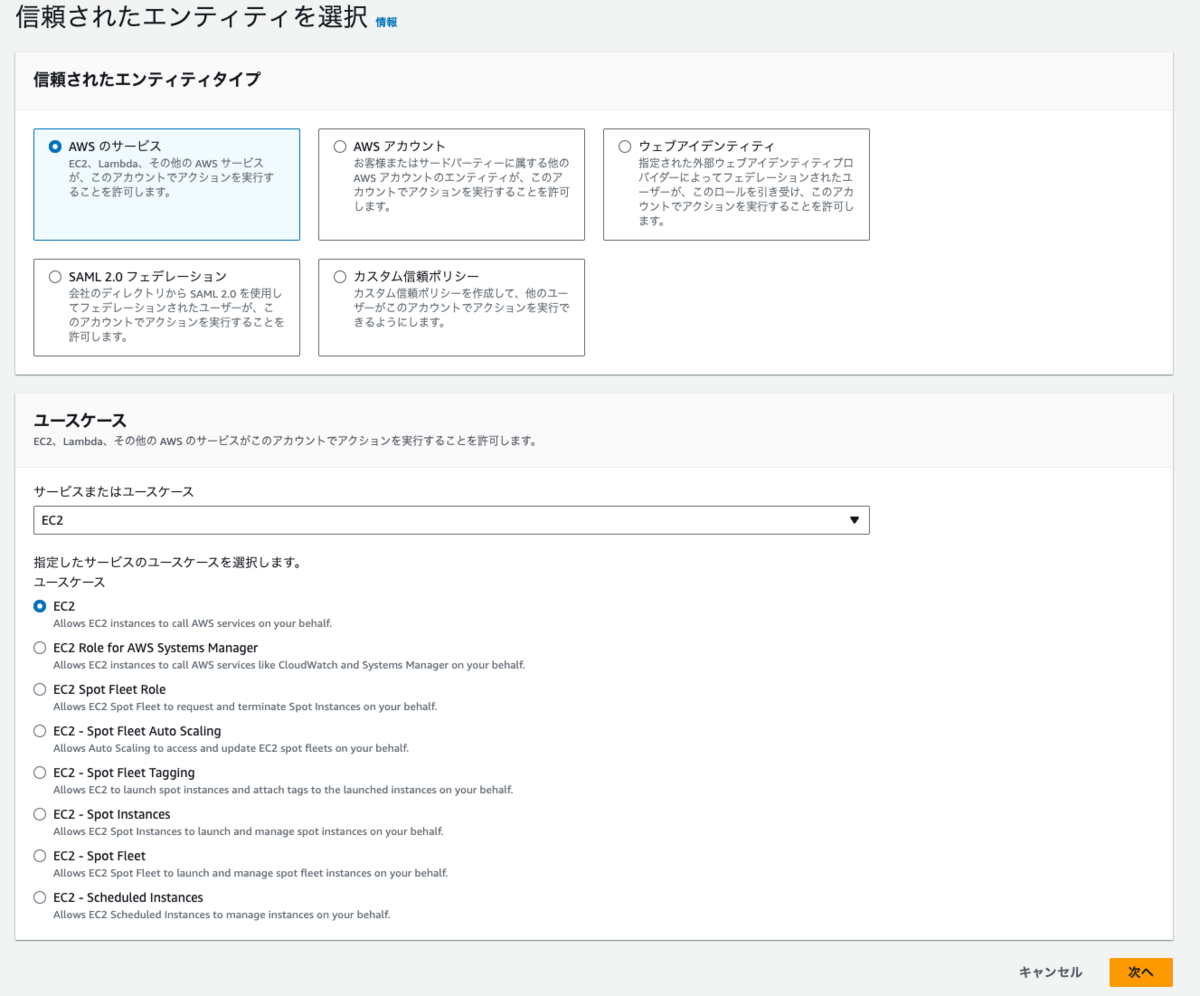Choose EC2 - Spot Instances use case

[40, 814]
